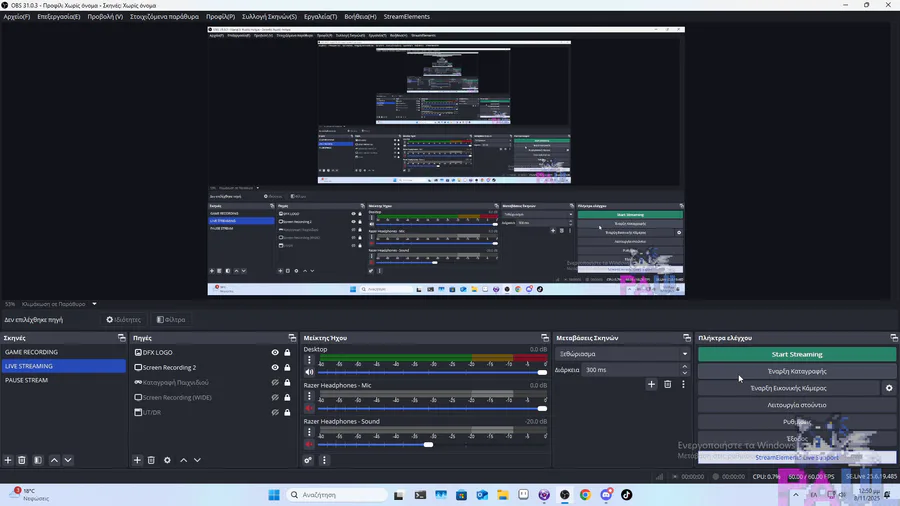Open the Ξεθώριασμα transition dropdown

[622, 354]
